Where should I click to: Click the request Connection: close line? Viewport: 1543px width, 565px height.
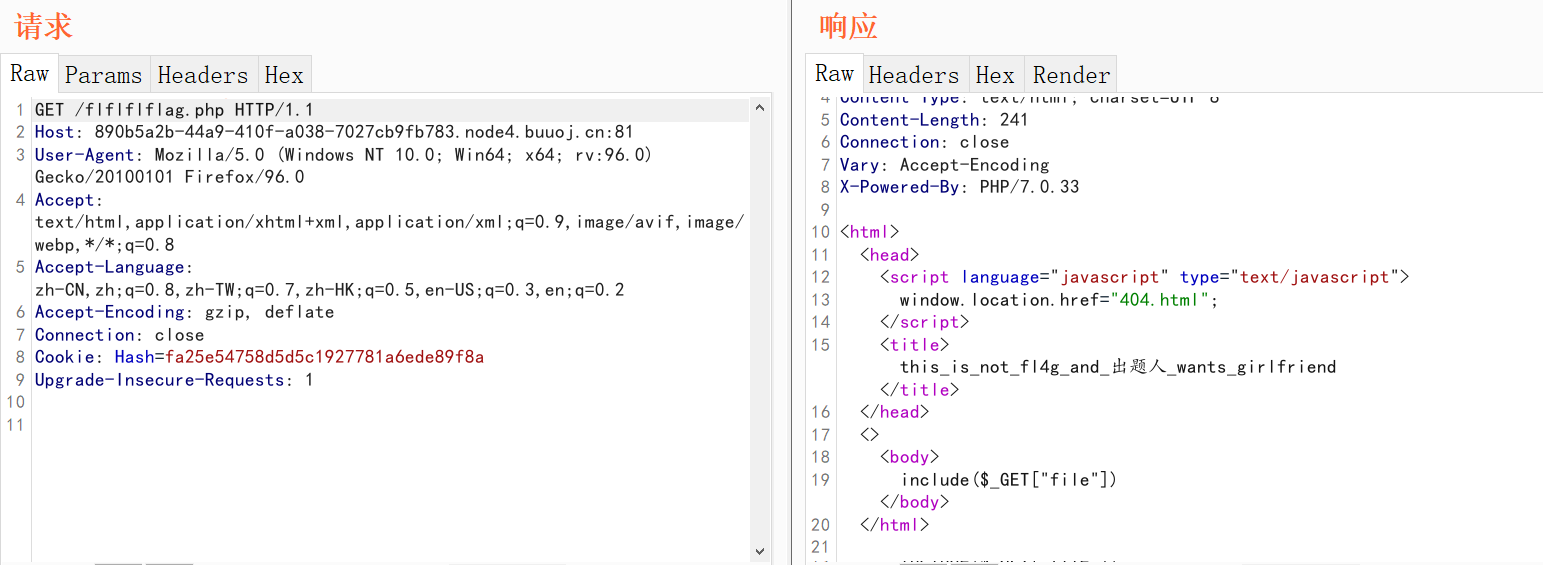[119, 335]
